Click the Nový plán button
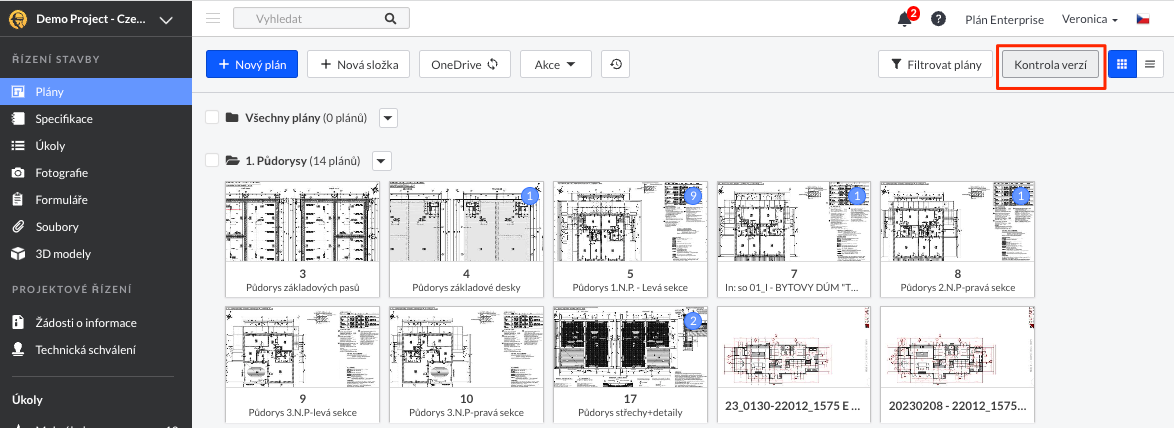Screen dimensions: 1174x428 coord(252,65)
